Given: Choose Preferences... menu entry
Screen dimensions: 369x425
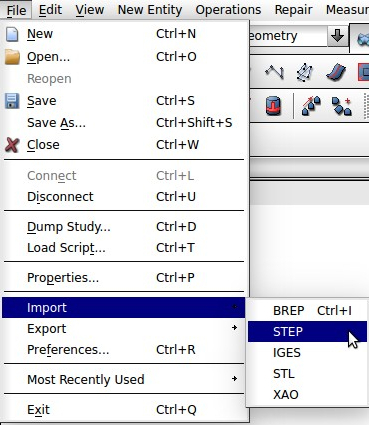Looking at the screenshot, I should point(123,350).
